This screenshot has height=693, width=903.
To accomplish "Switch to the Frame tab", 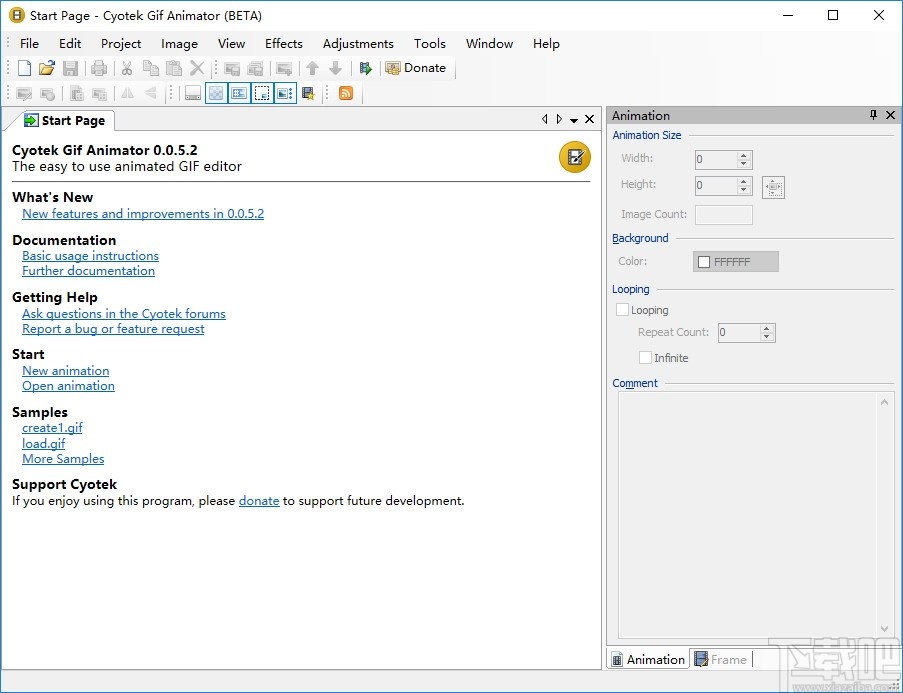I will click(x=720, y=659).
